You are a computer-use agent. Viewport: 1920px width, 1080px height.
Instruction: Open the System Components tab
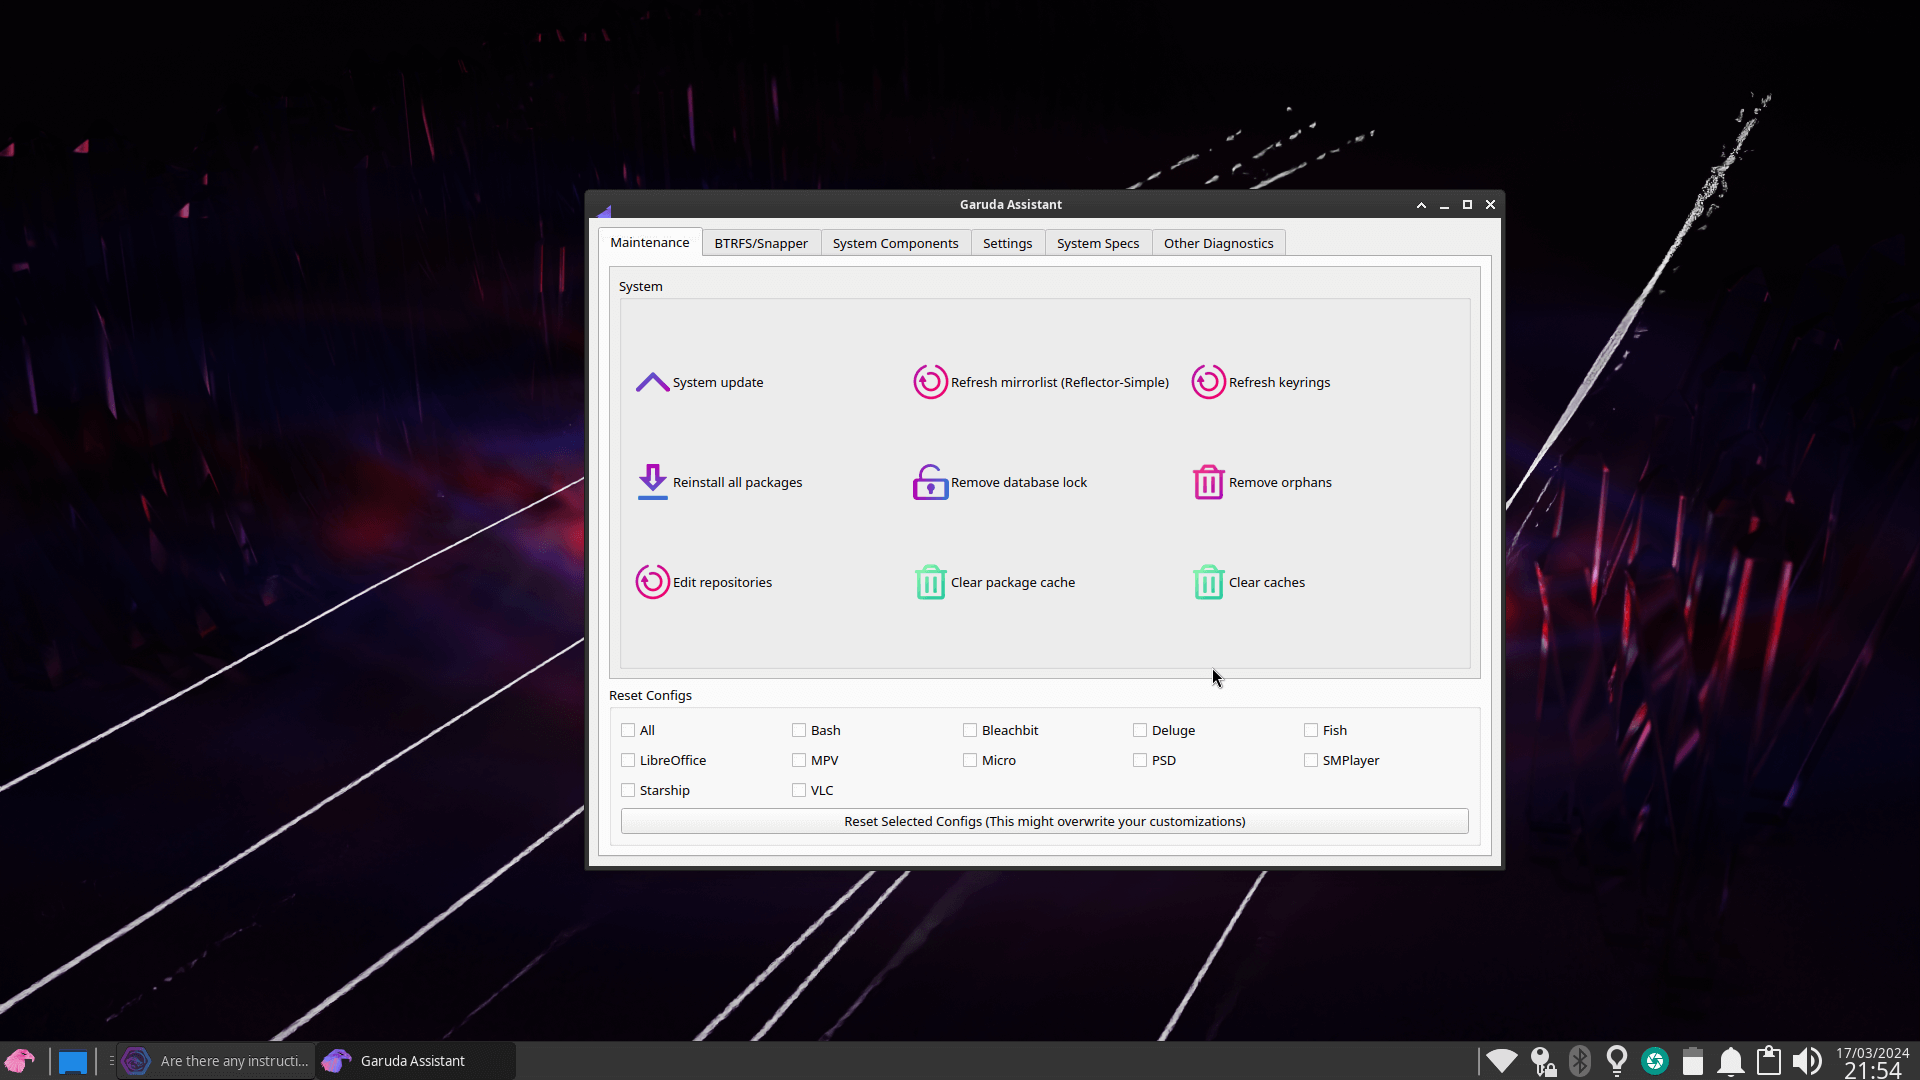(x=895, y=243)
